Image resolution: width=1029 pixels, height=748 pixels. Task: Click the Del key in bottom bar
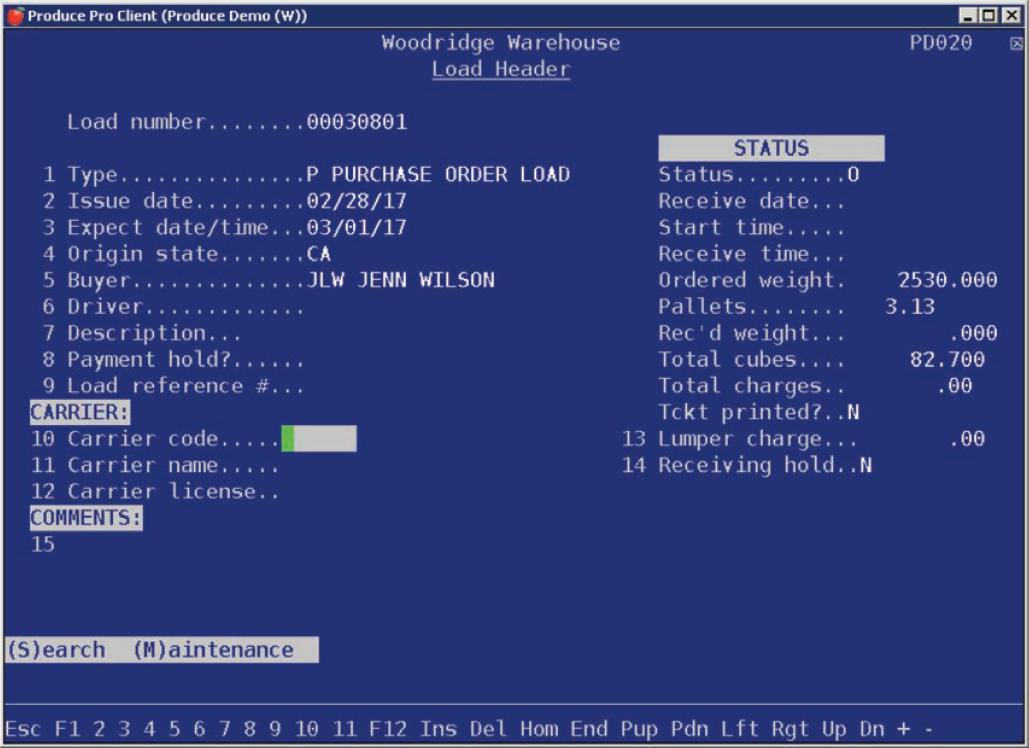488,729
